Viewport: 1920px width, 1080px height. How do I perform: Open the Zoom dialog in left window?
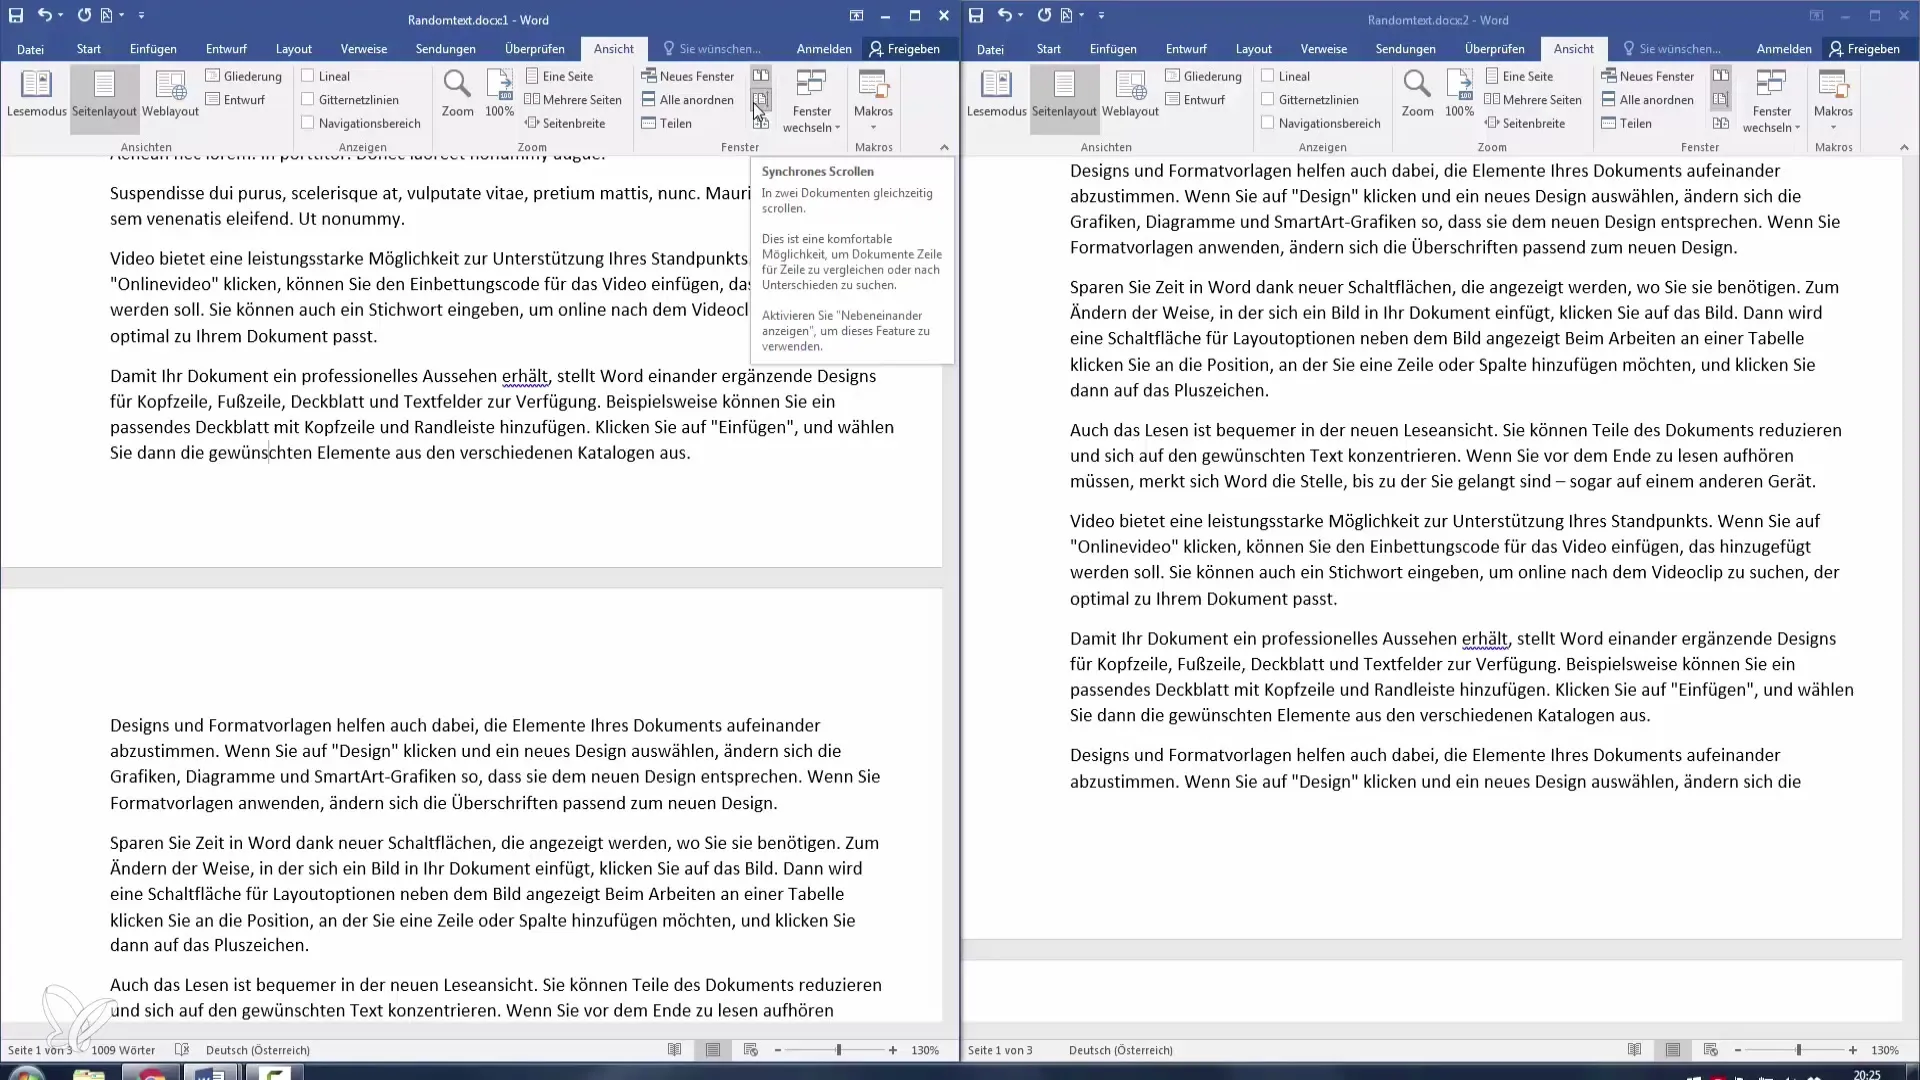point(457,95)
